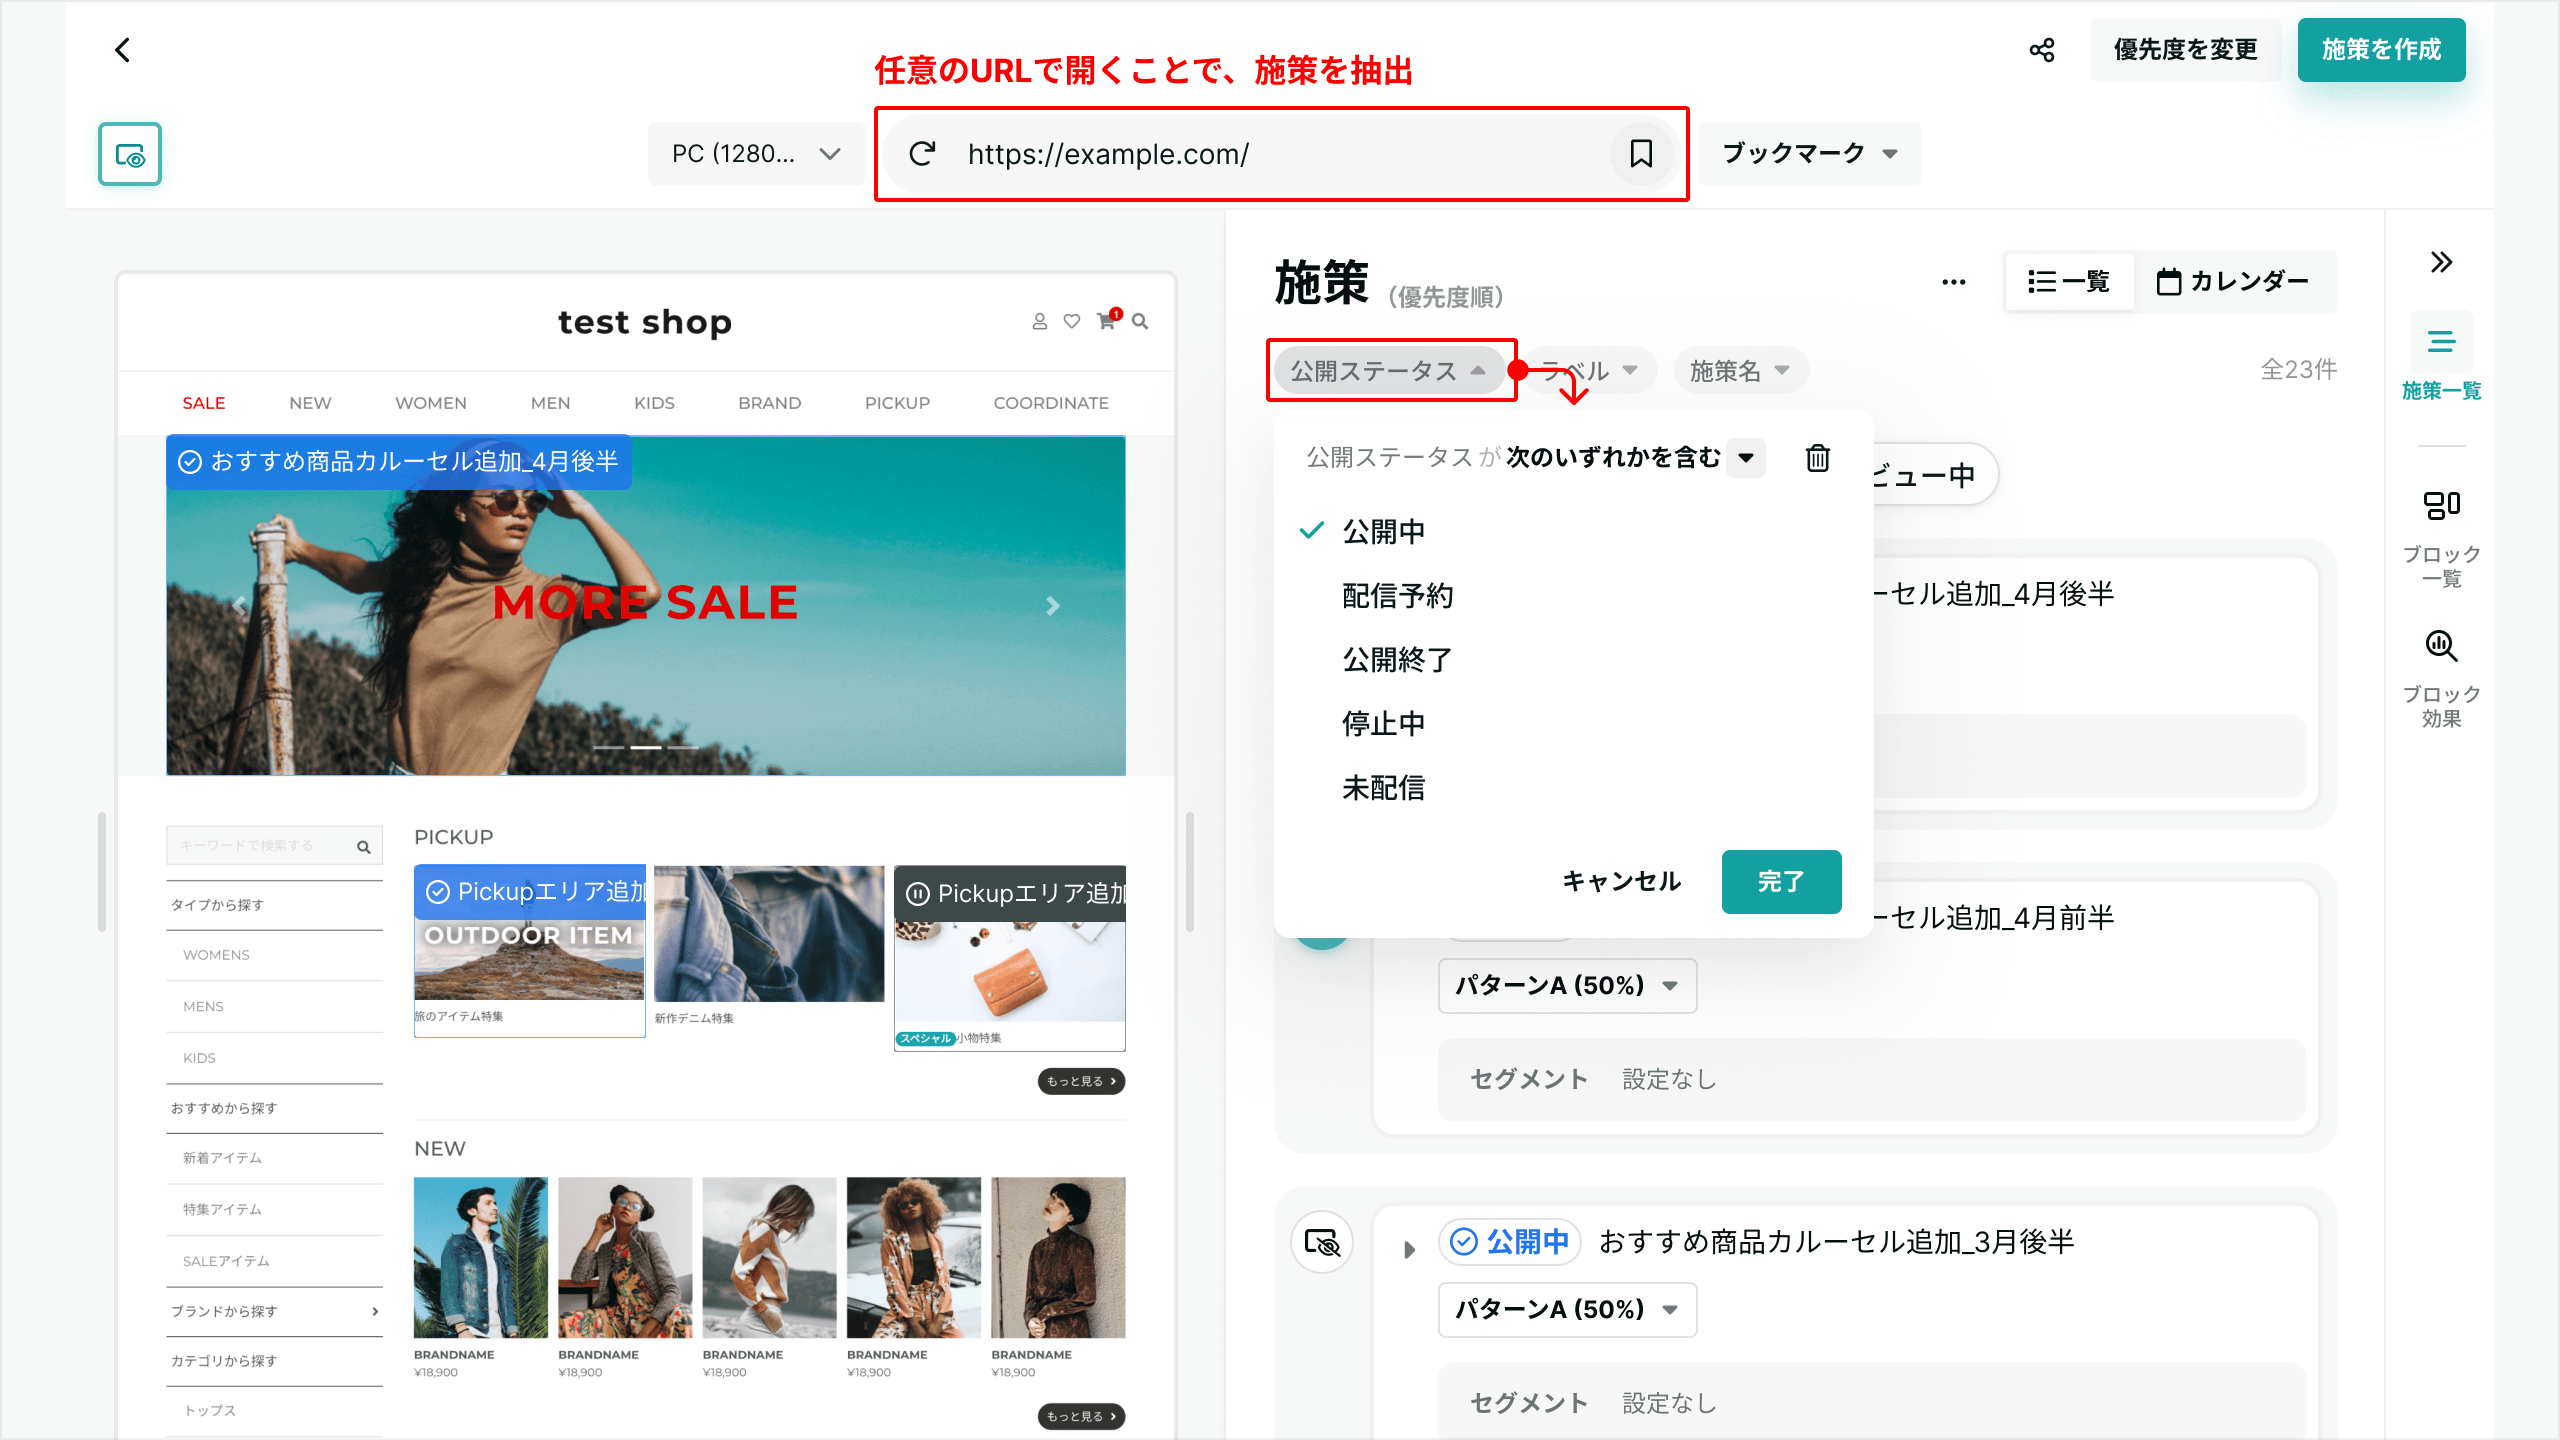Screen dimensions: 2560x1440
Task: Click the 完了 button
Action: point(1781,881)
